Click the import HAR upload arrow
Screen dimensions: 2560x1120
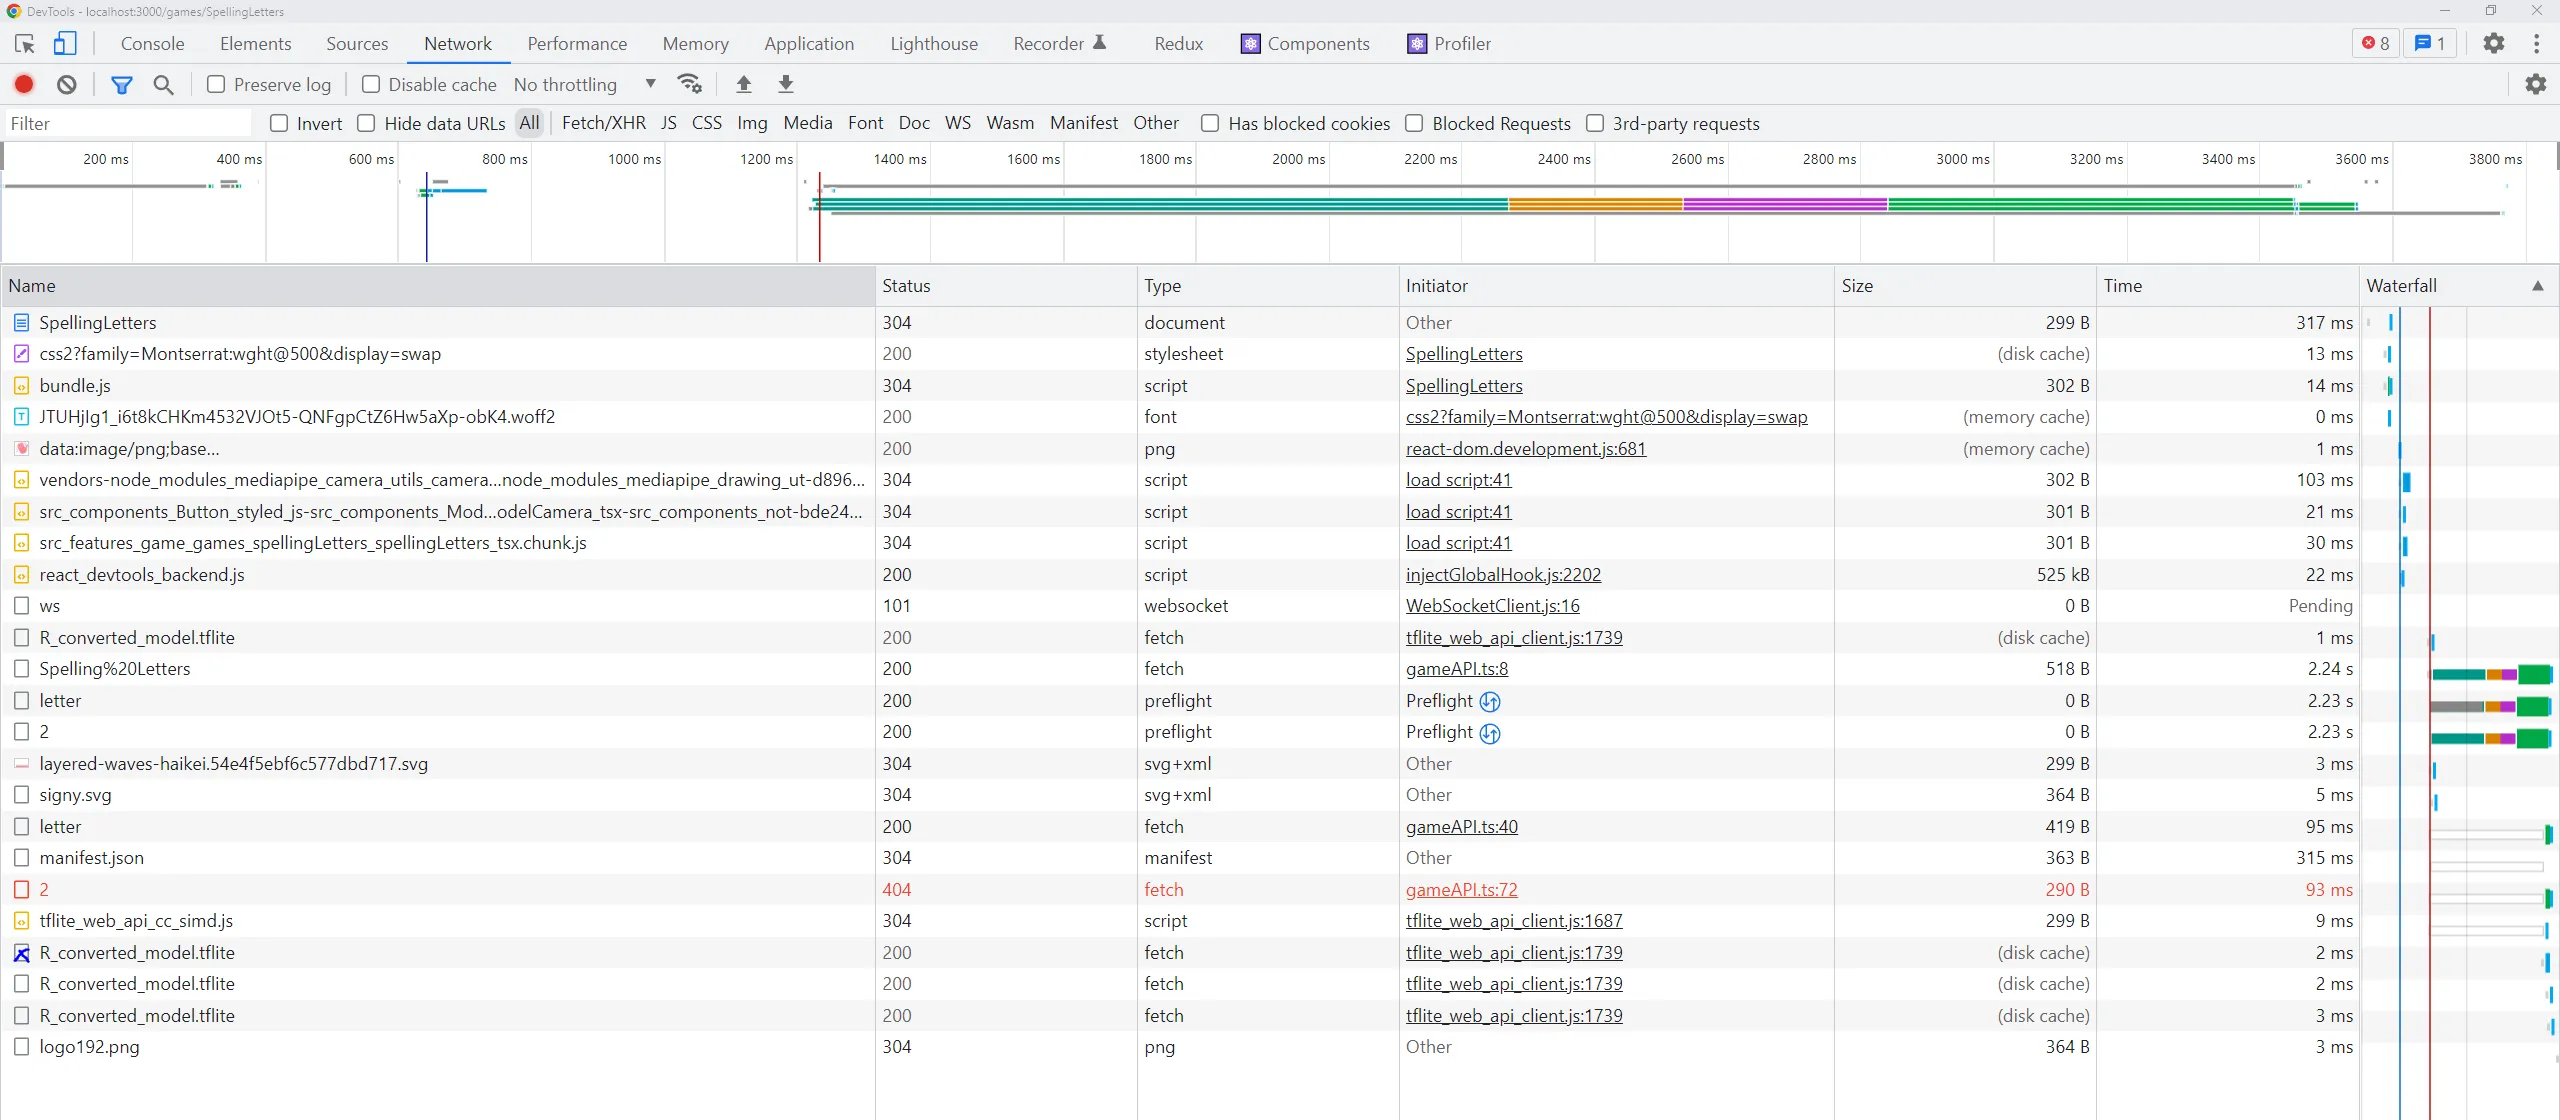744,84
